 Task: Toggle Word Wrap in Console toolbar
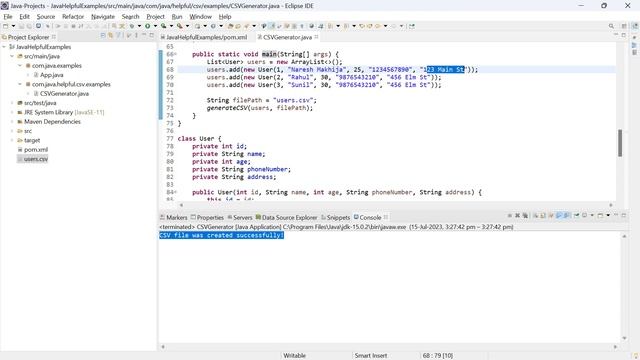(x=551, y=216)
